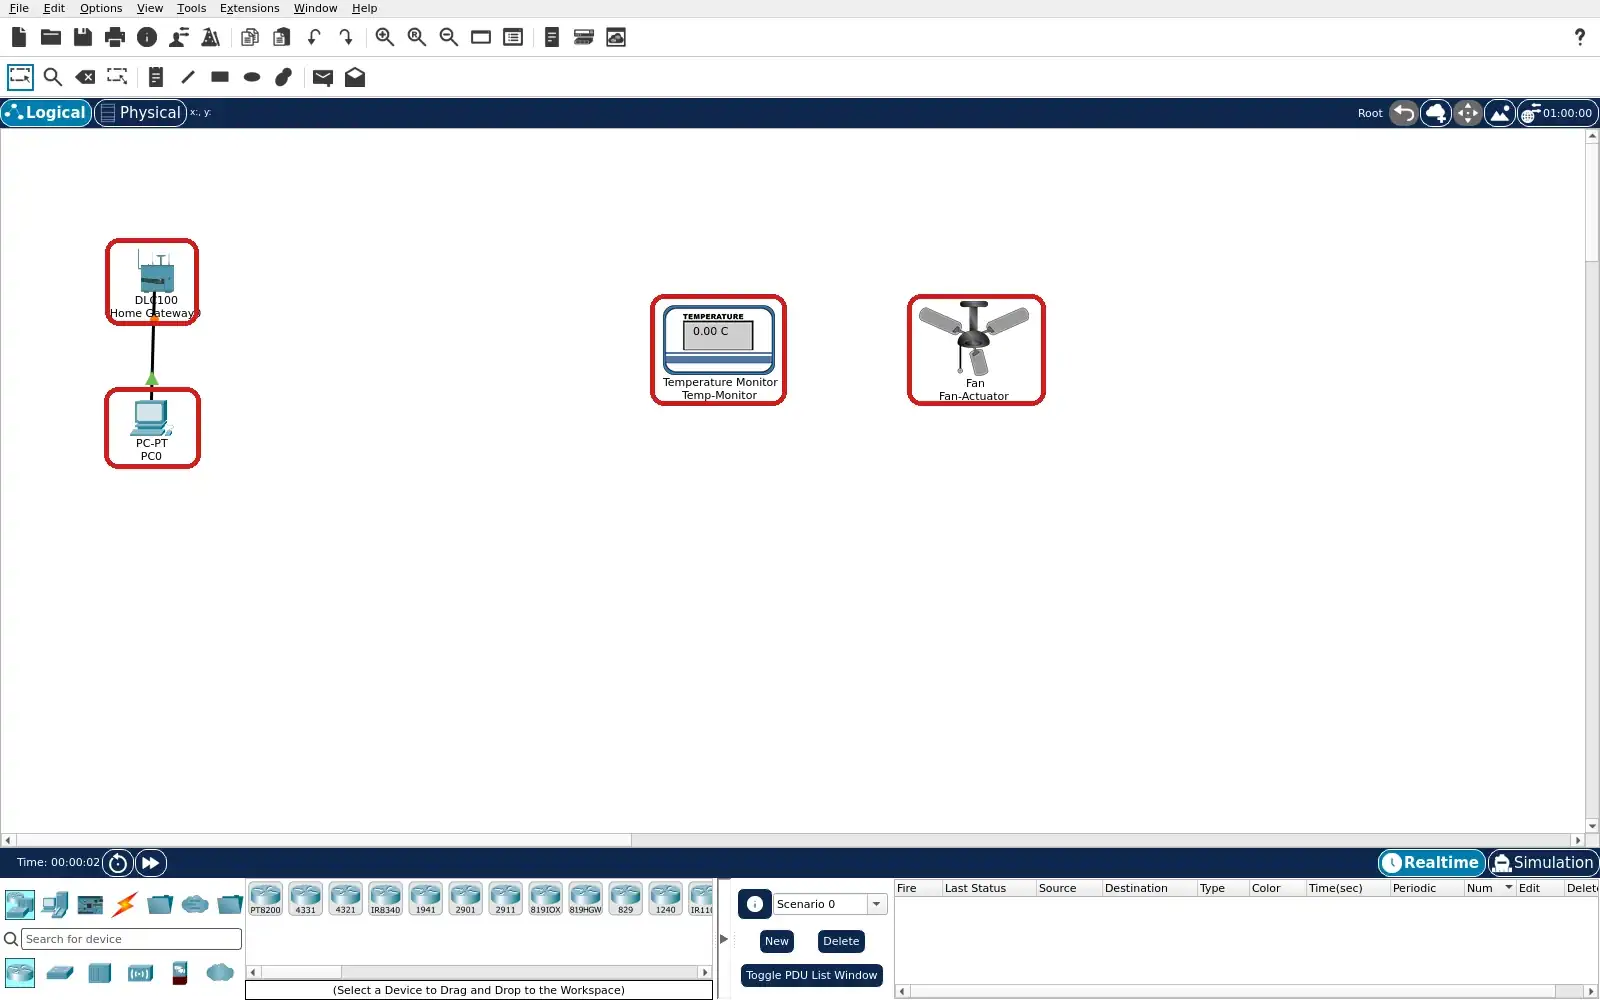Select the PT8200 router device

[x=265, y=899]
